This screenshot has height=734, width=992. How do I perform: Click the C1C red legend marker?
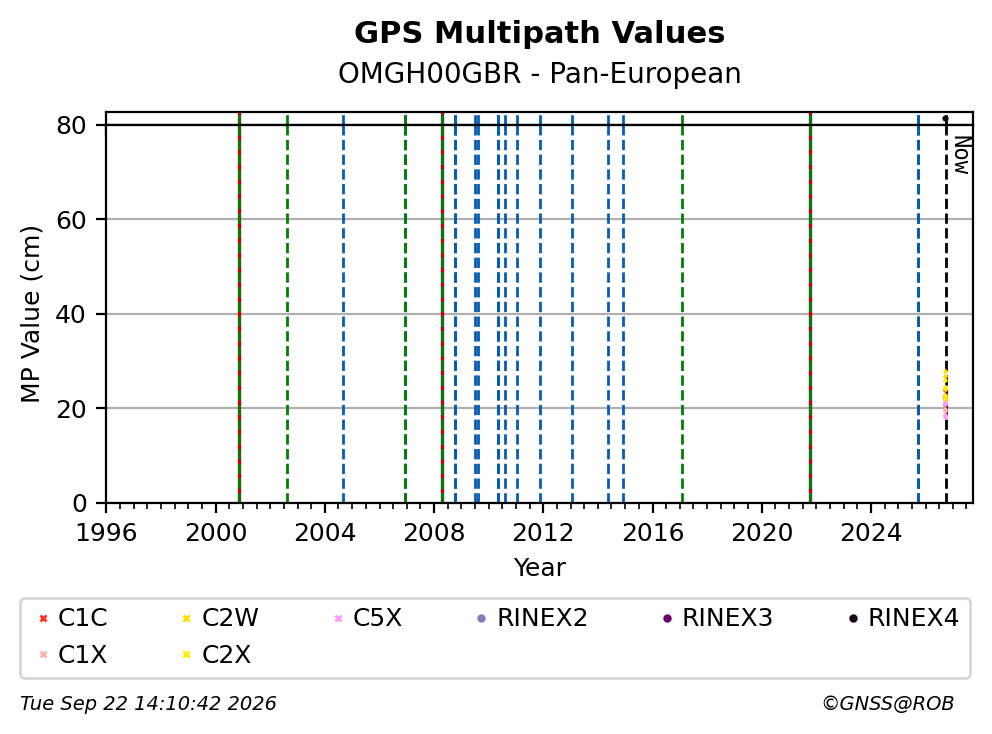point(44,618)
